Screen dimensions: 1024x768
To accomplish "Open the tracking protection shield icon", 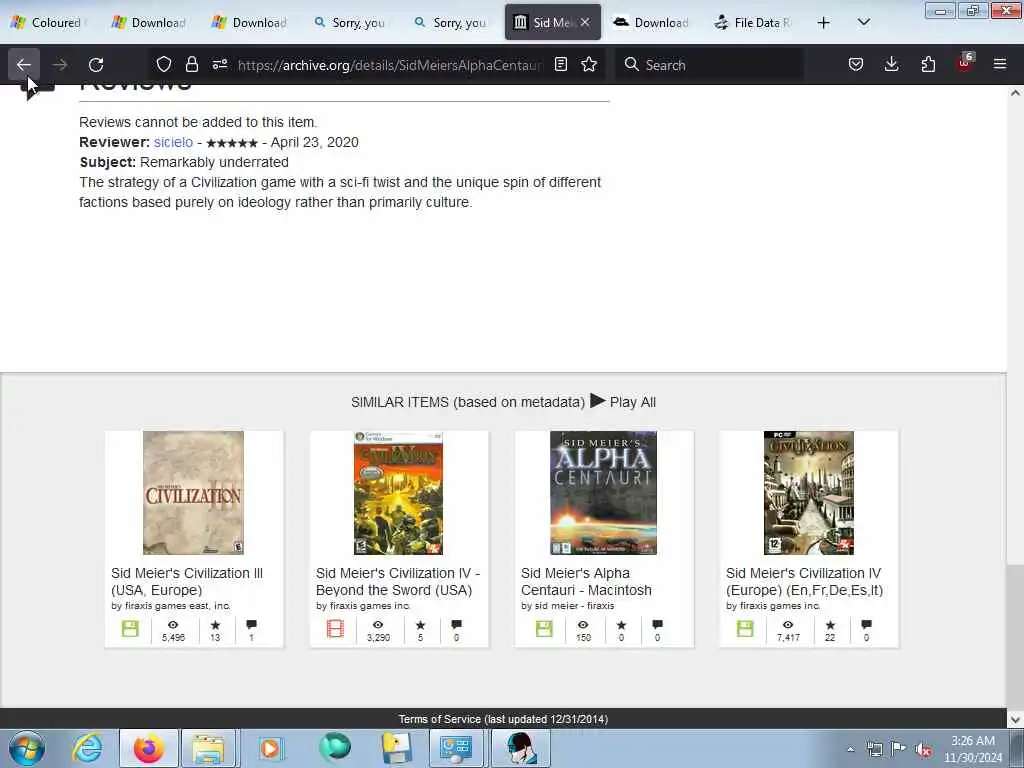I will pyautogui.click(x=164, y=64).
